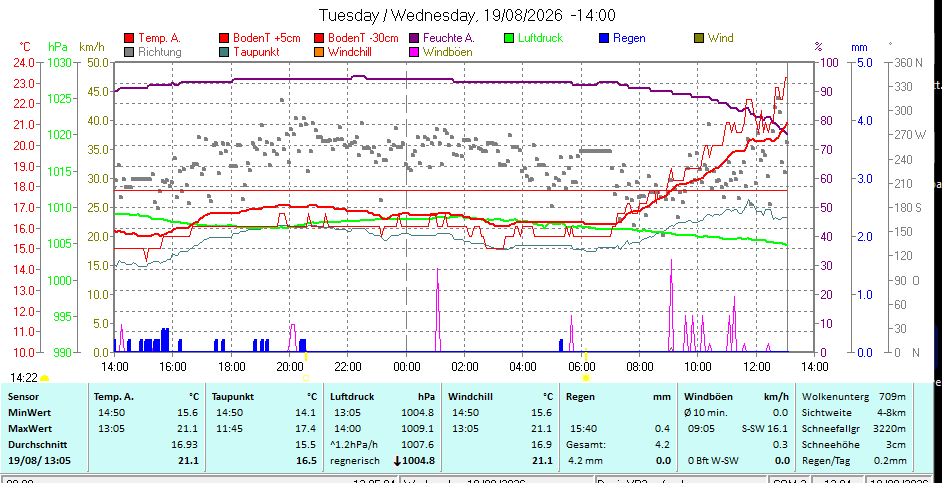Click the gray Richtung legend swatch
Image resolution: width=942 pixels, height=483 pixels.
click(129, 52)
